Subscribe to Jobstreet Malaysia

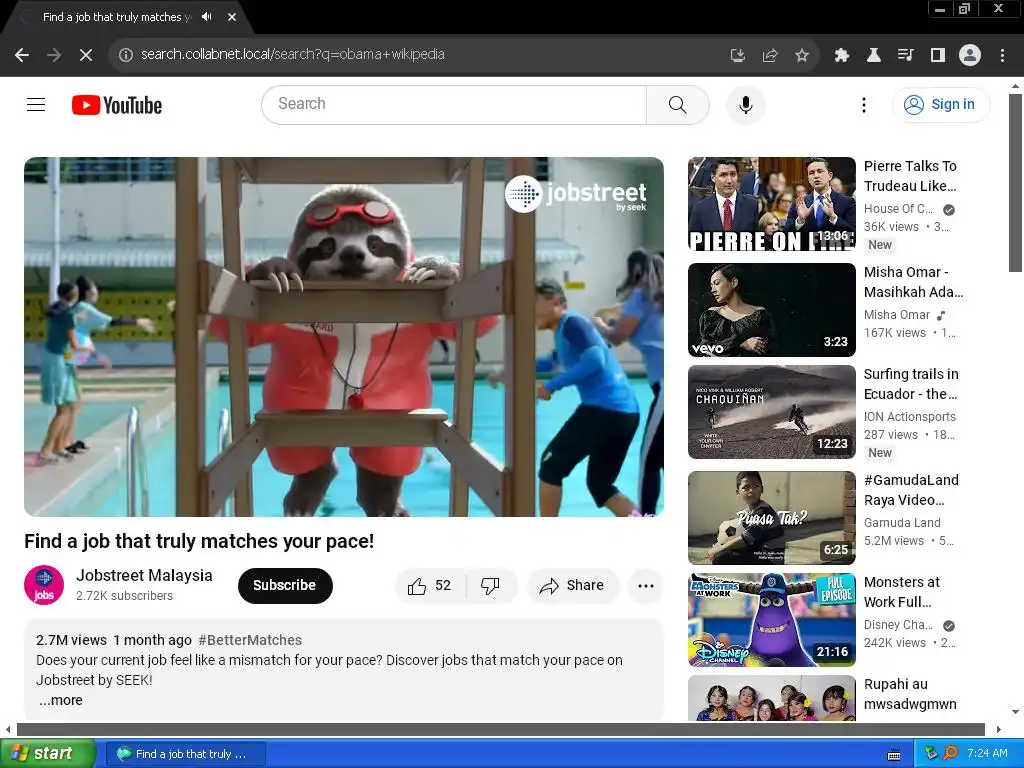285,586
